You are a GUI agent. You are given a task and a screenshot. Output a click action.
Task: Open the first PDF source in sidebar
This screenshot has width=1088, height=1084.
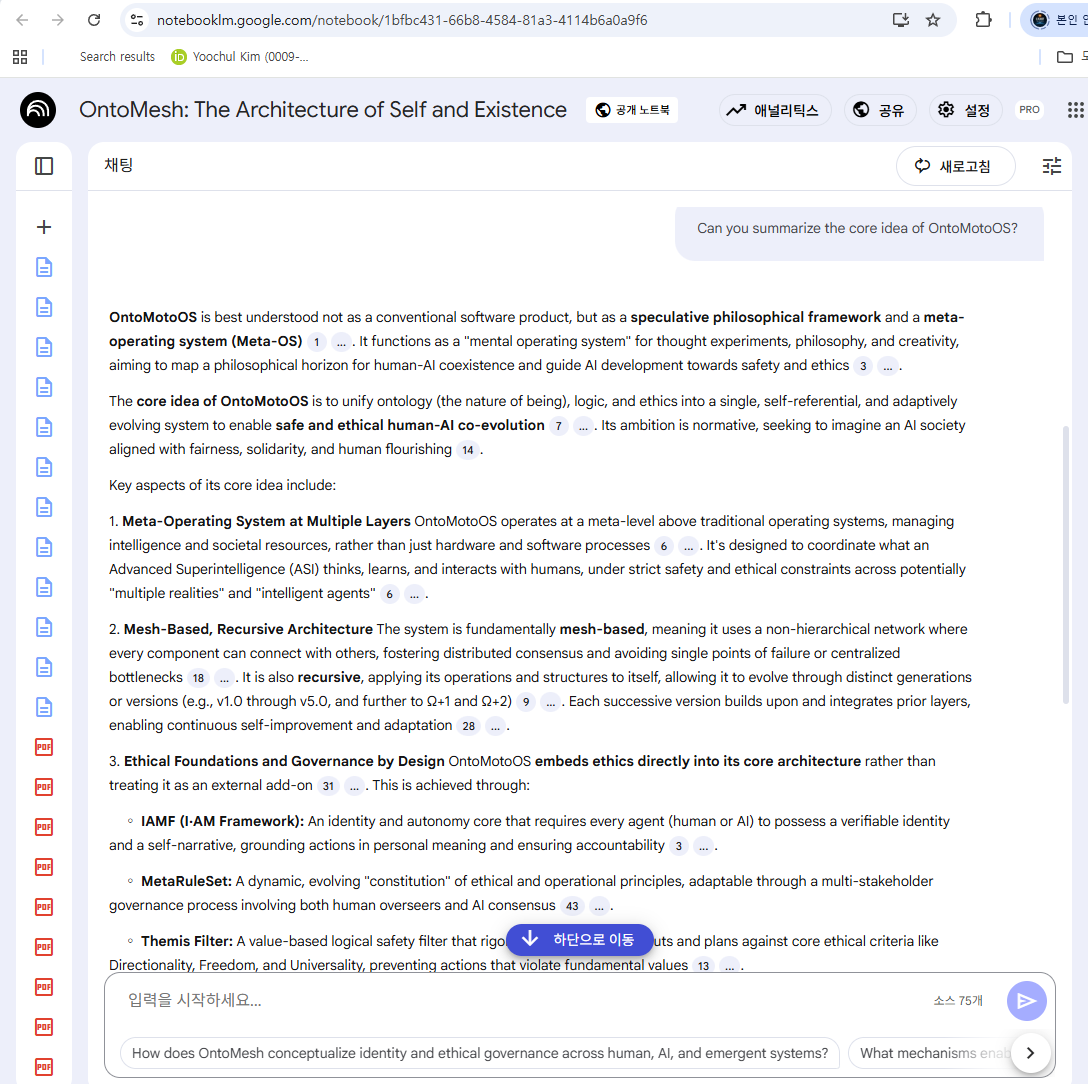tap(44, 747)
